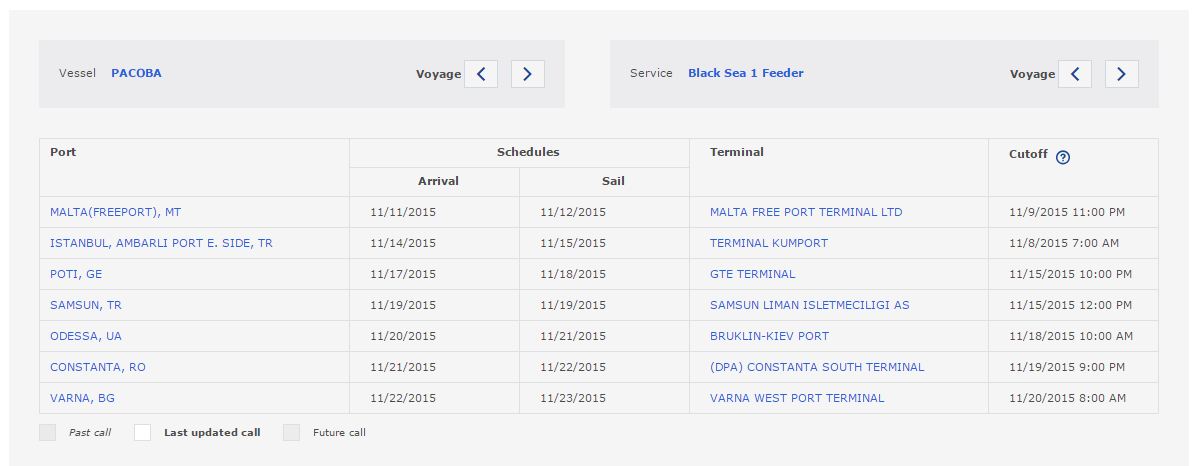Go to next service voyage
This screenshot has height=466, width=1200.
(x=1122, y=74)
